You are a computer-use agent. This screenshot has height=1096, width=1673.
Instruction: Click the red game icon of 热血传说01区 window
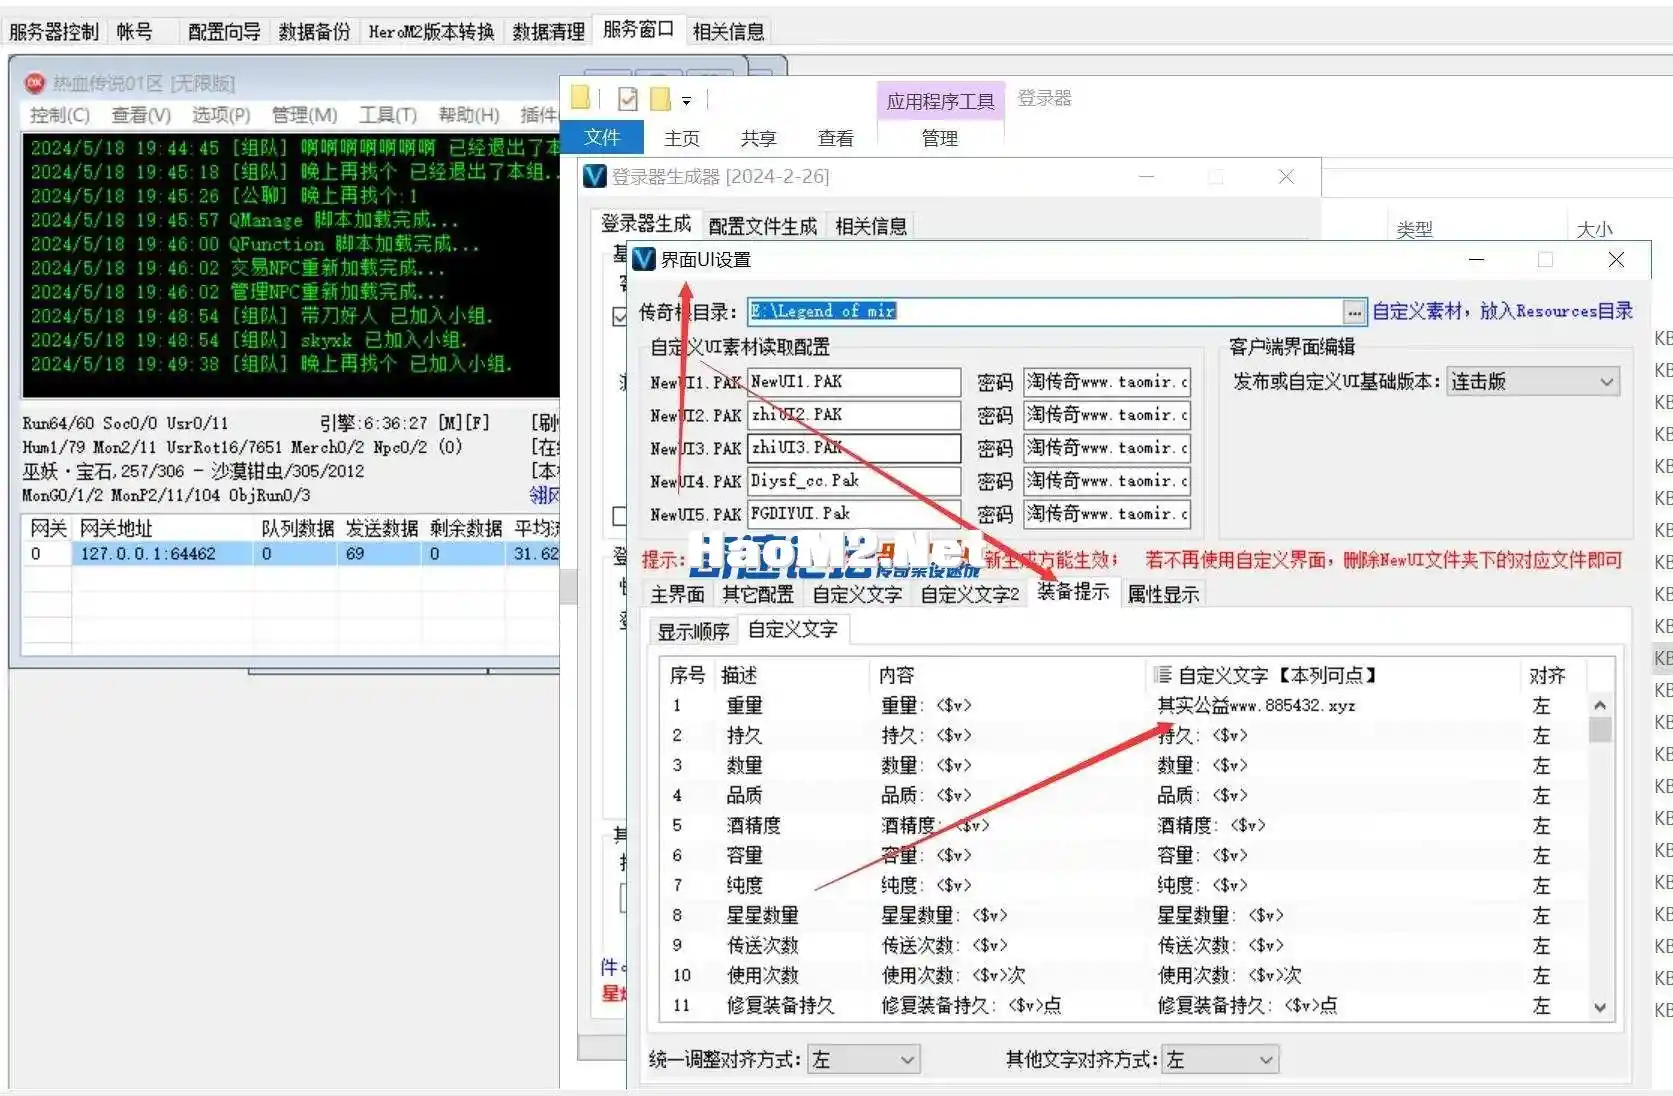point(35,83)
